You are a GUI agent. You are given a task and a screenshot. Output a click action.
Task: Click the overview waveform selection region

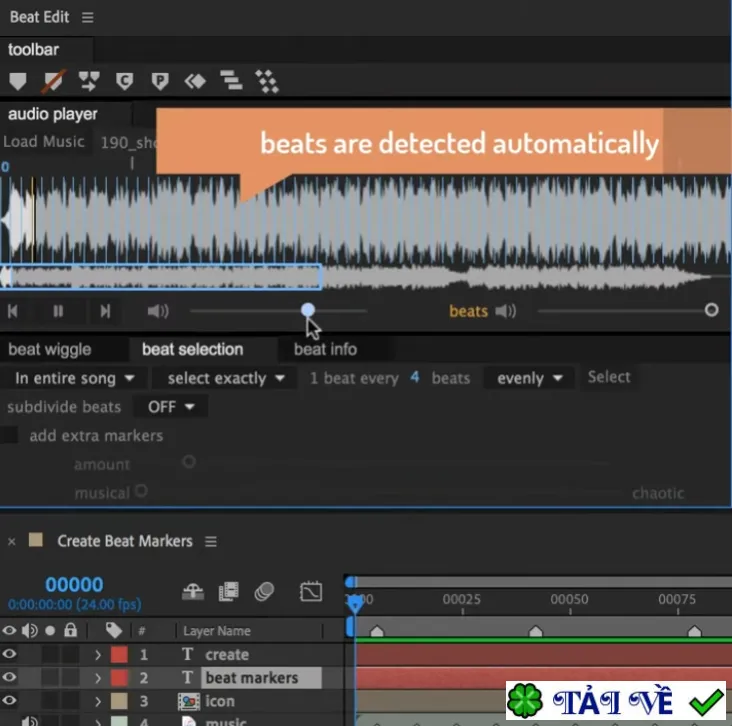[161, 277]
